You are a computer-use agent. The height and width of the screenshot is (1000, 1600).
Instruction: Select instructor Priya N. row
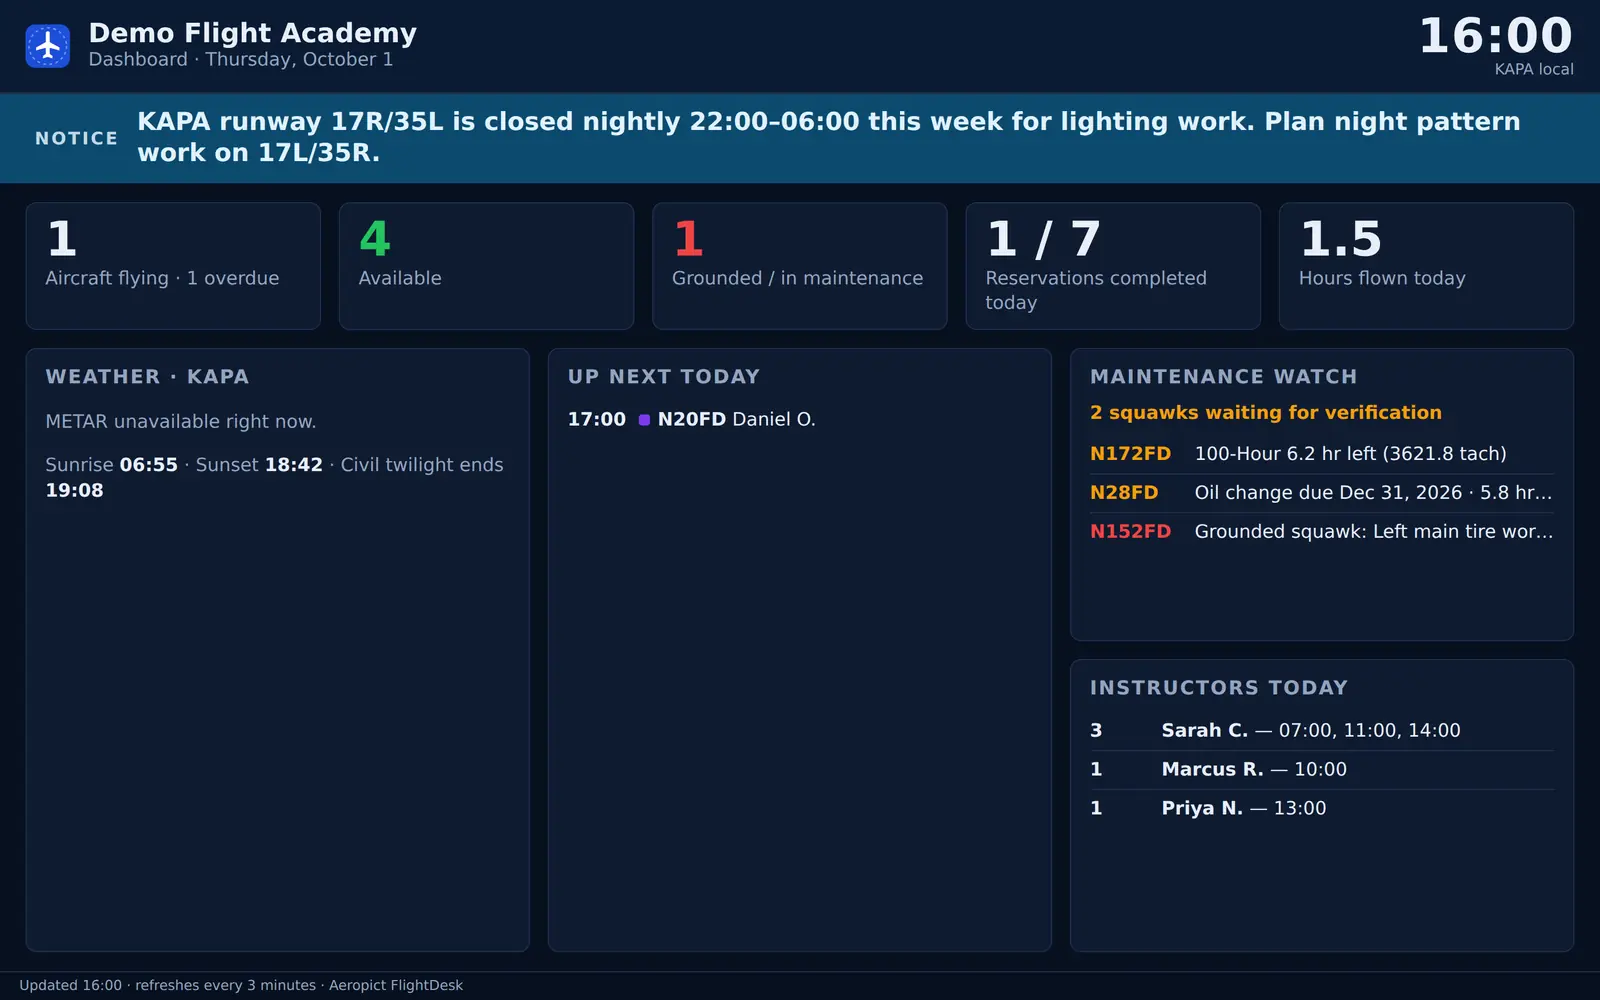point(1322,809)
